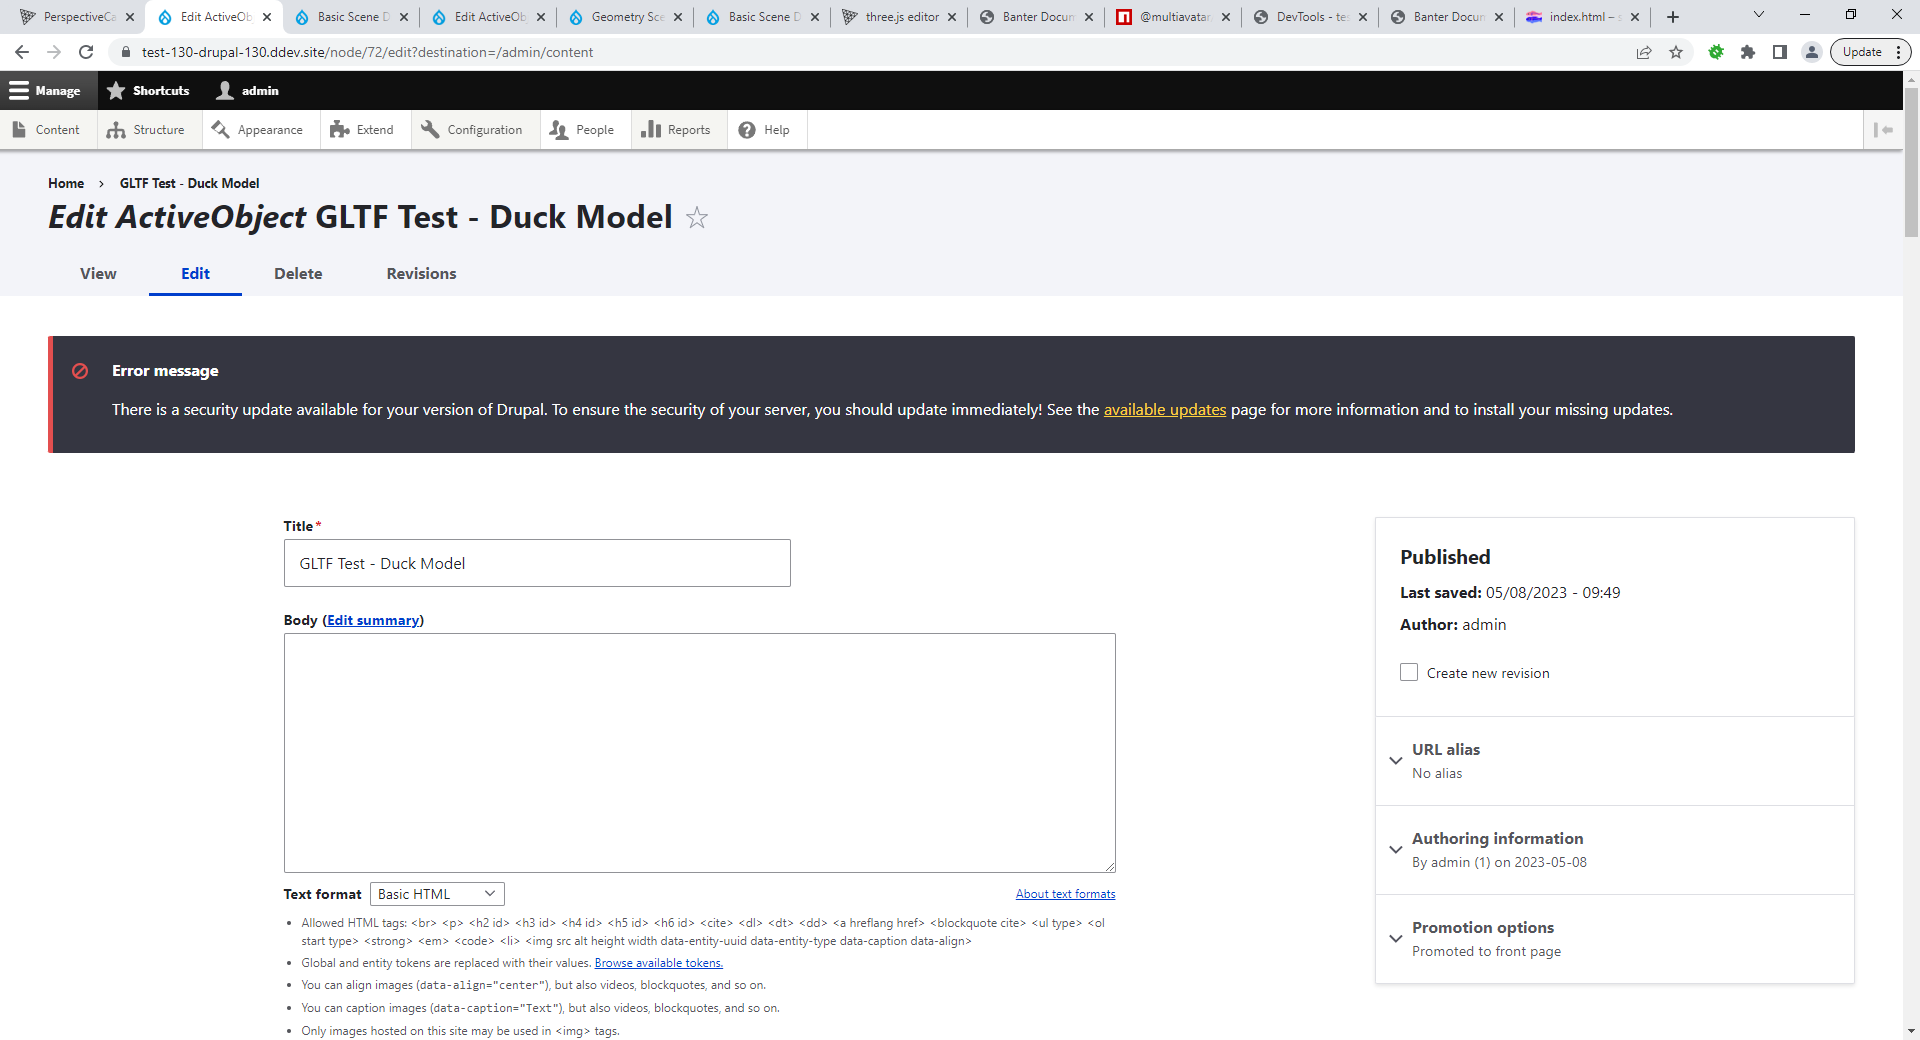Open the Reports menu
The image size is (1920, 1040).
point(676,130)
